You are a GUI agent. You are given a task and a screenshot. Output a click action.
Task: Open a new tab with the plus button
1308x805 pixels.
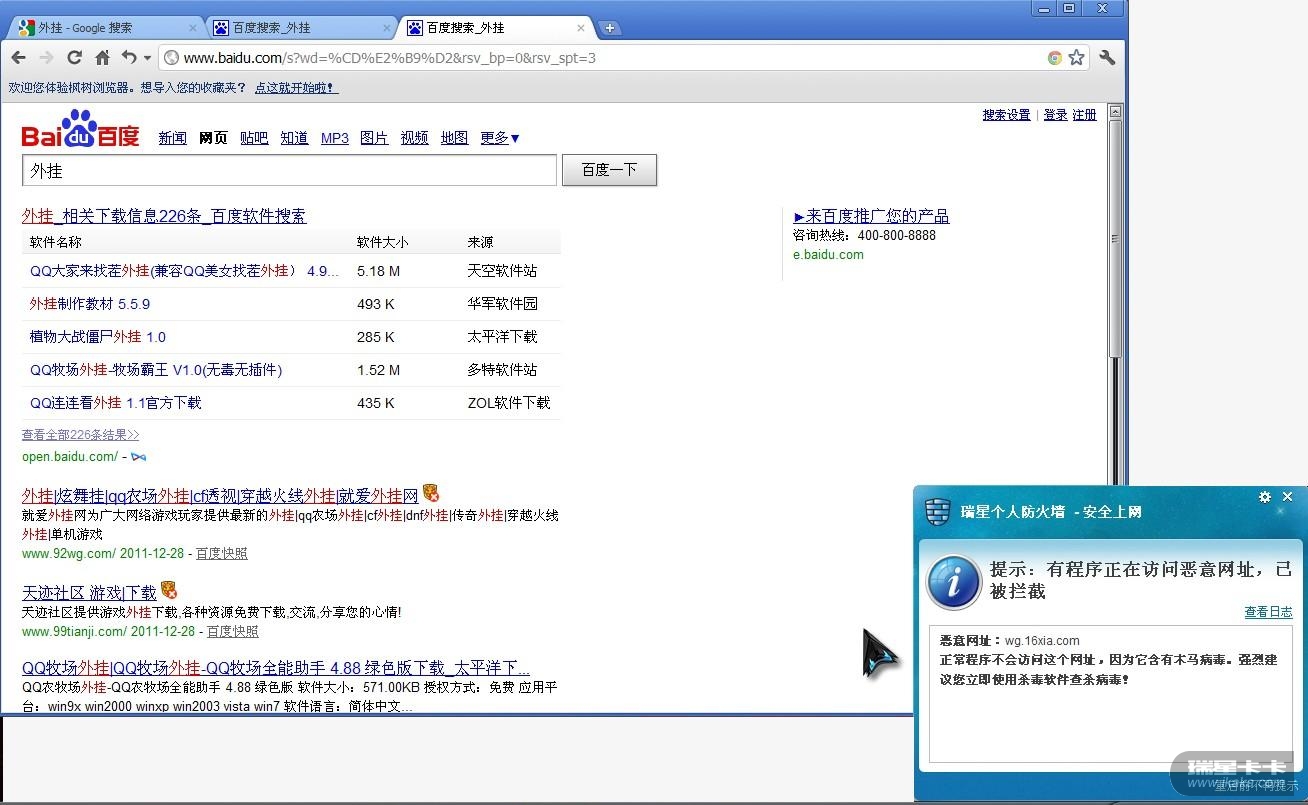pos(609,28)
